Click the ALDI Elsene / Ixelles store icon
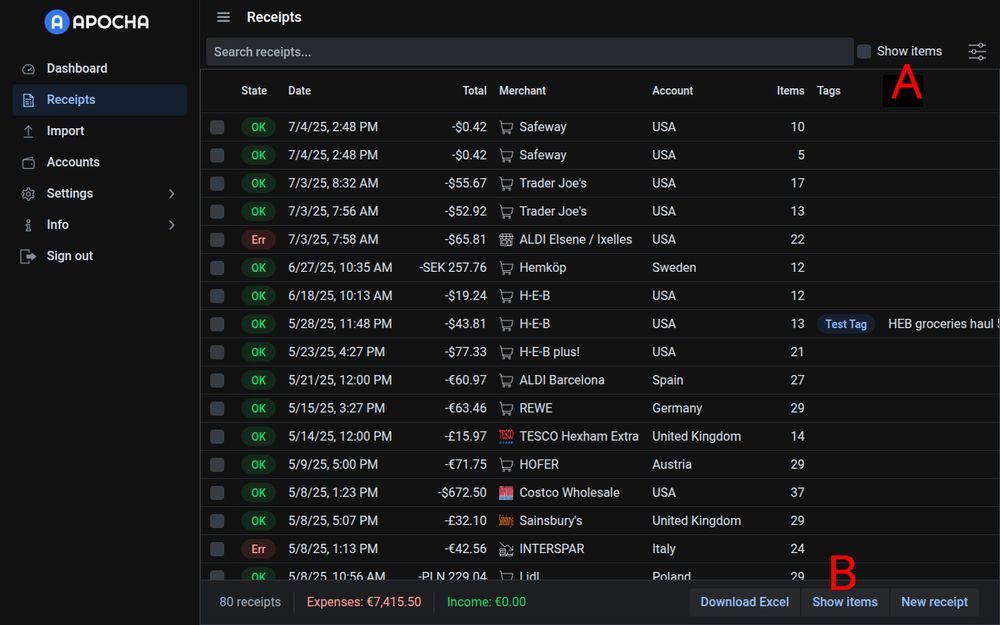The height and width of the screenshot is (625, 1000). click(x=506, y=240)
